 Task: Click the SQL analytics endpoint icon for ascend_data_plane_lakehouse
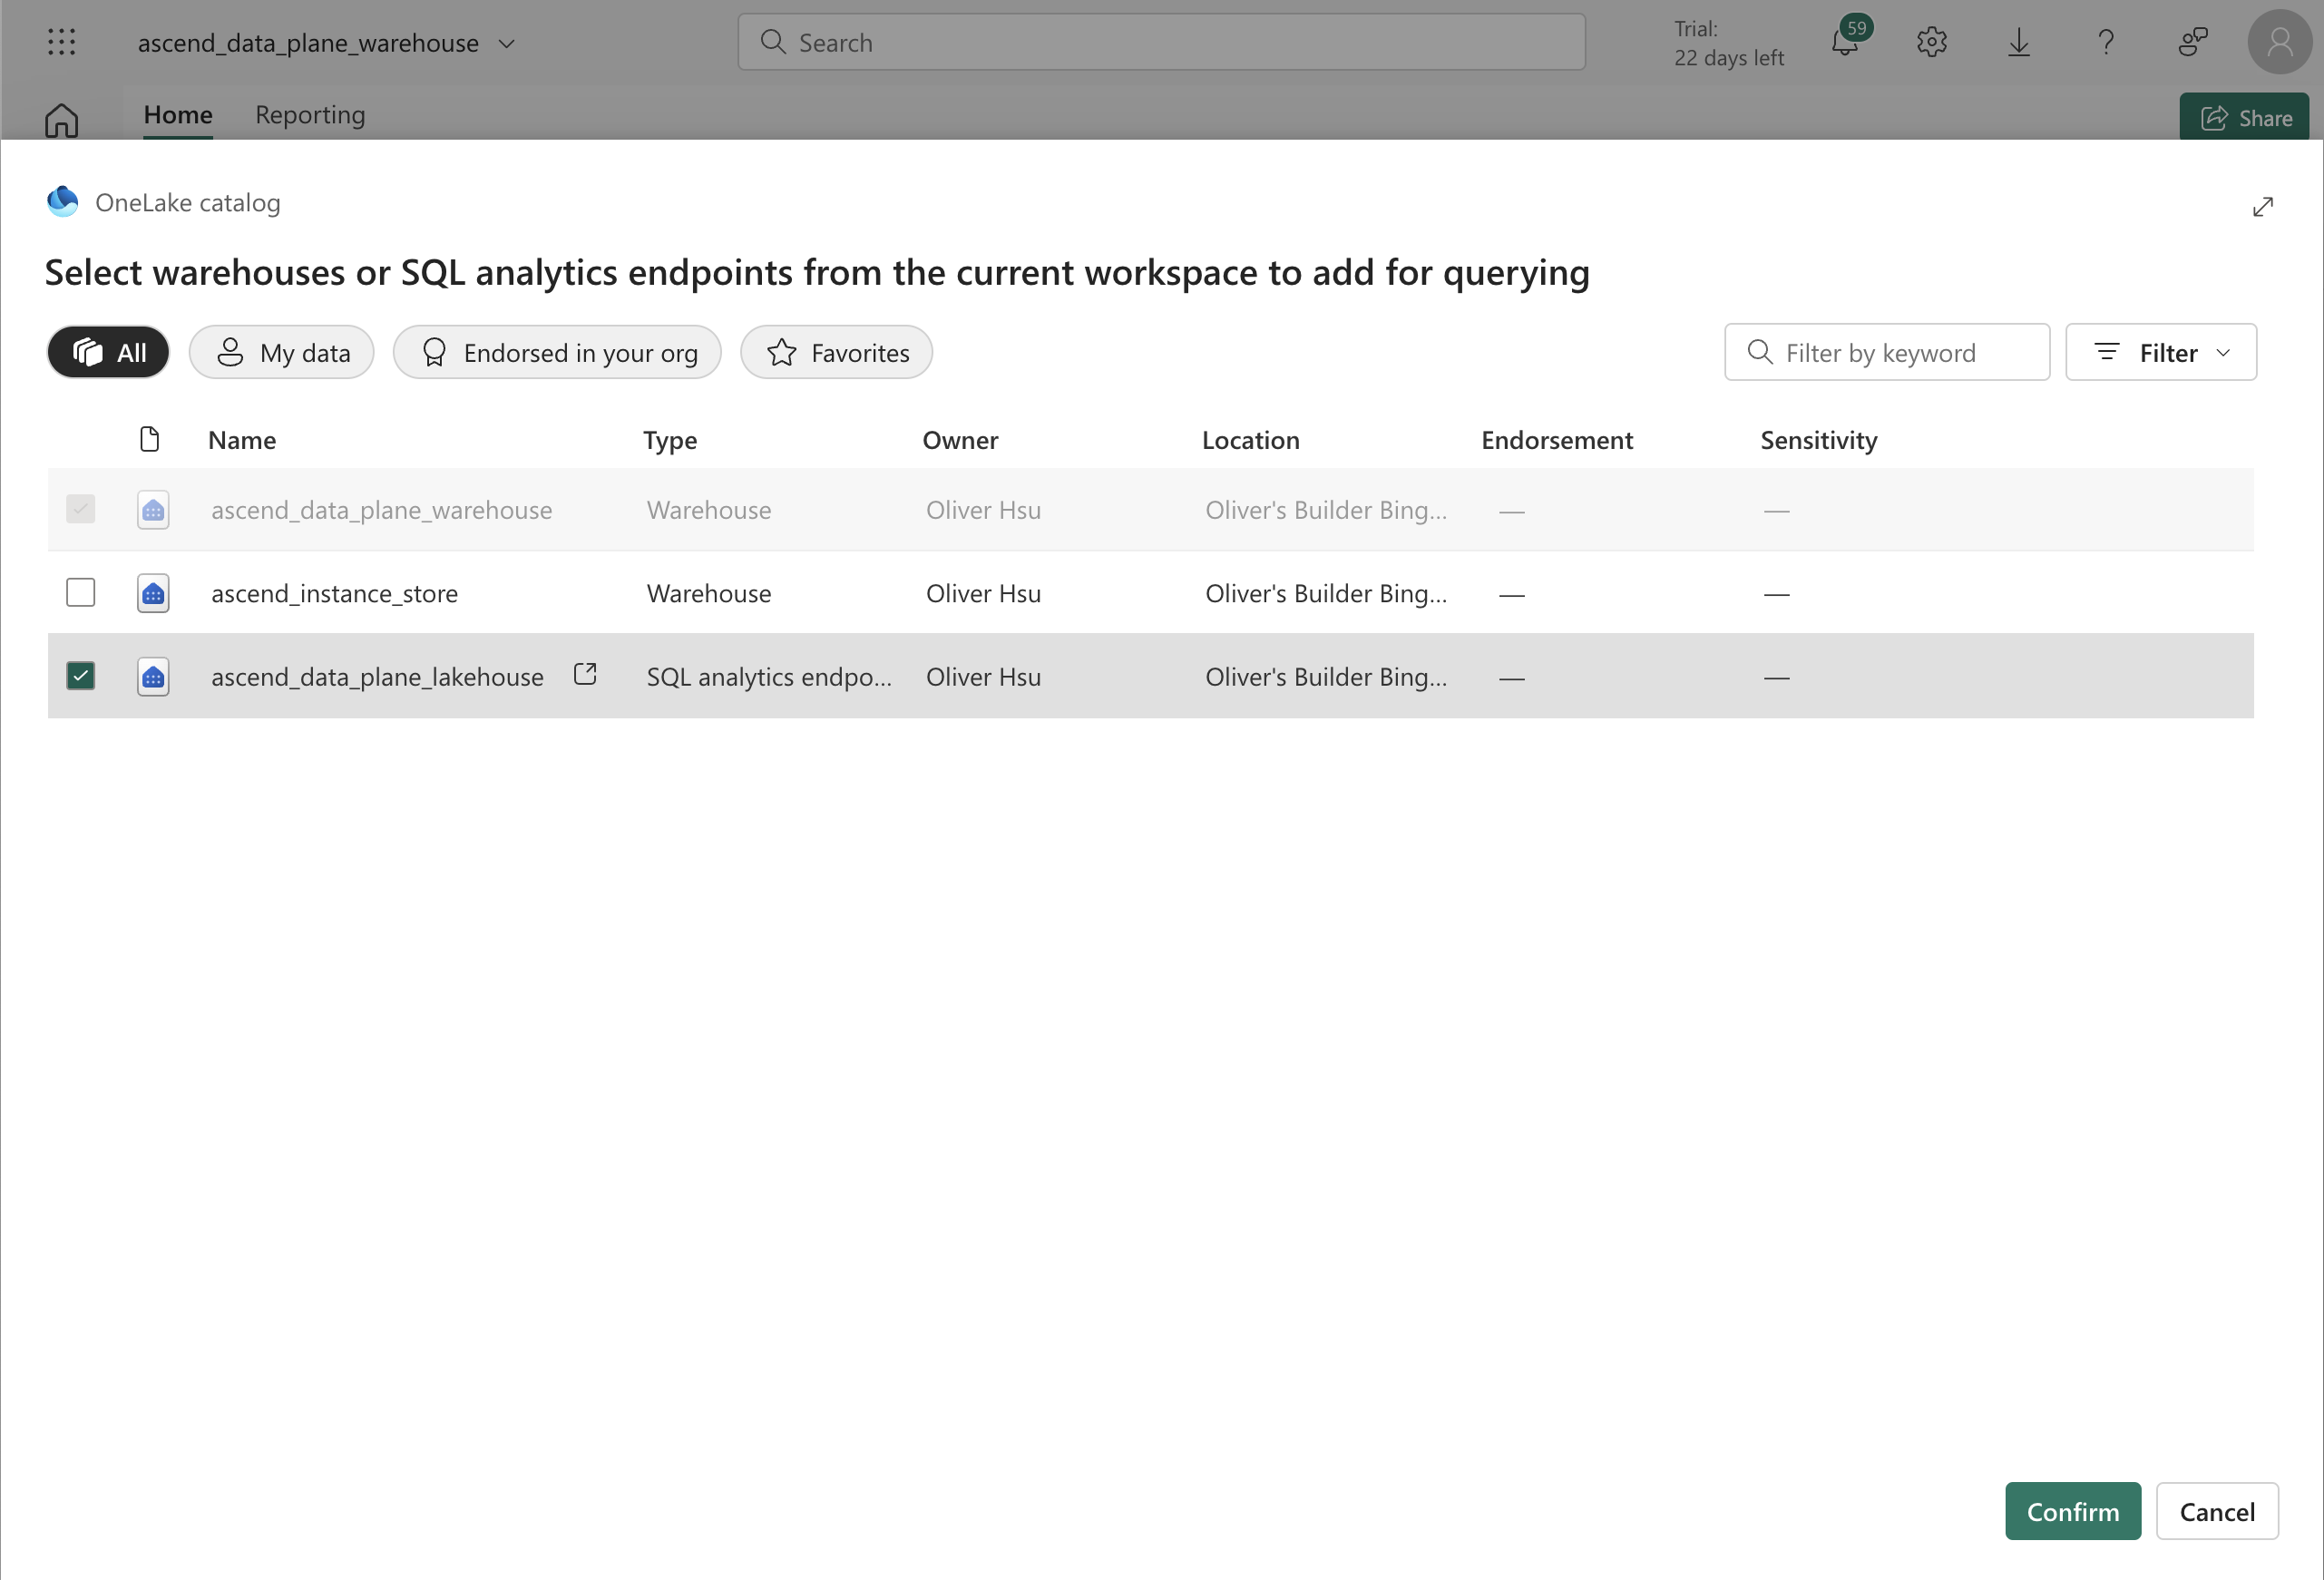pyautogui.click(x=153, y=674)
